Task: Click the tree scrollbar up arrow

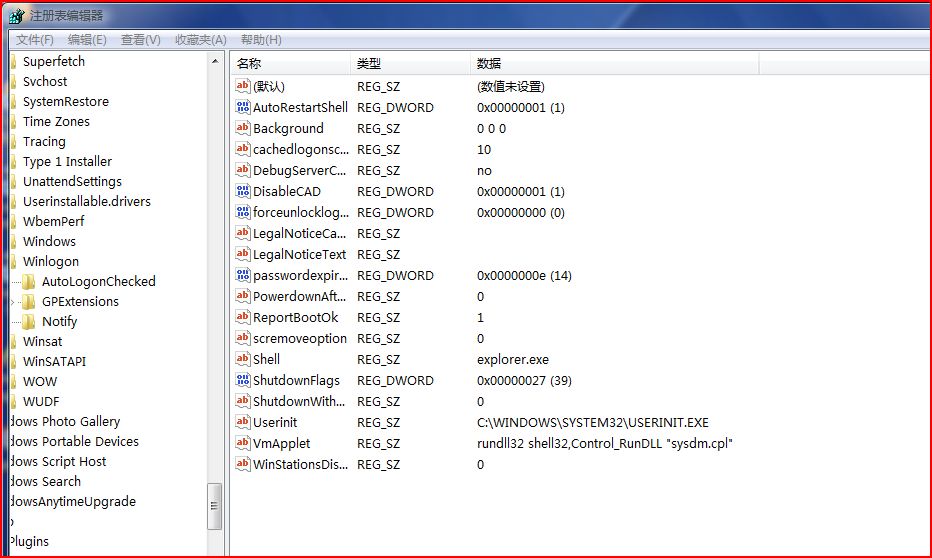Action: [x=215, y=61]
